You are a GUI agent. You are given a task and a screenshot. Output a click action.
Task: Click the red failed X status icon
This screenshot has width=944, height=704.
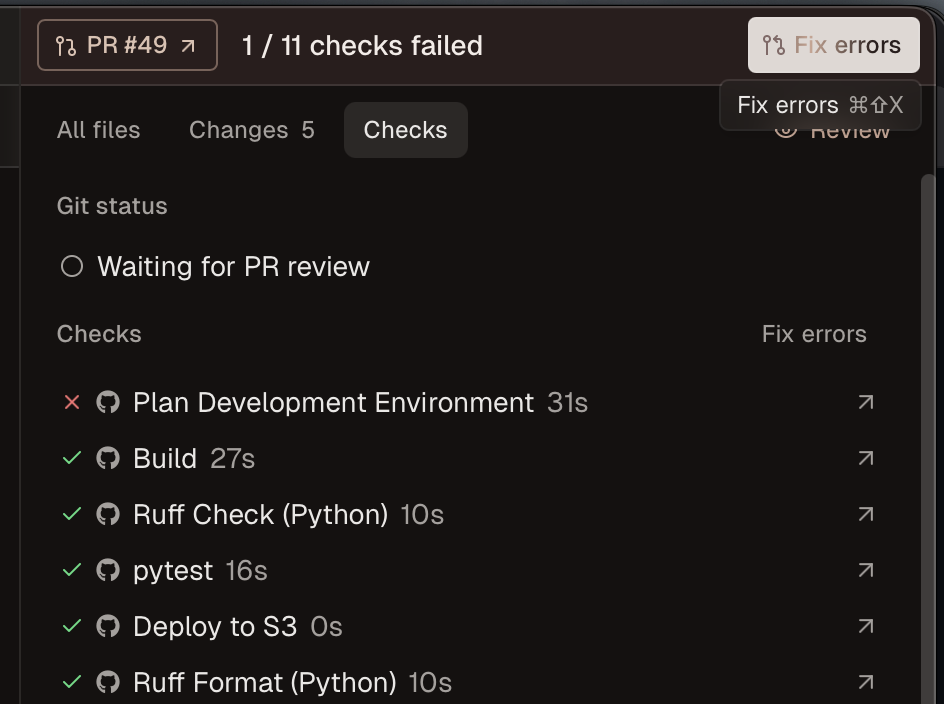[x=71, y=402]
